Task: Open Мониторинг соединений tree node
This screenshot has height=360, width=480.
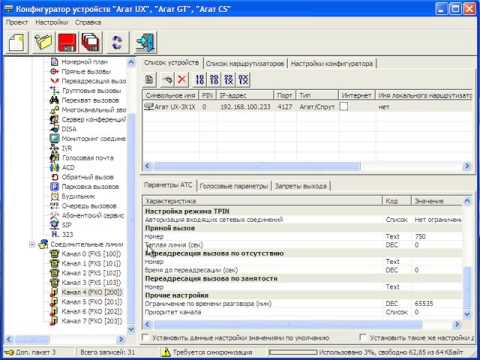Action: 93,139
